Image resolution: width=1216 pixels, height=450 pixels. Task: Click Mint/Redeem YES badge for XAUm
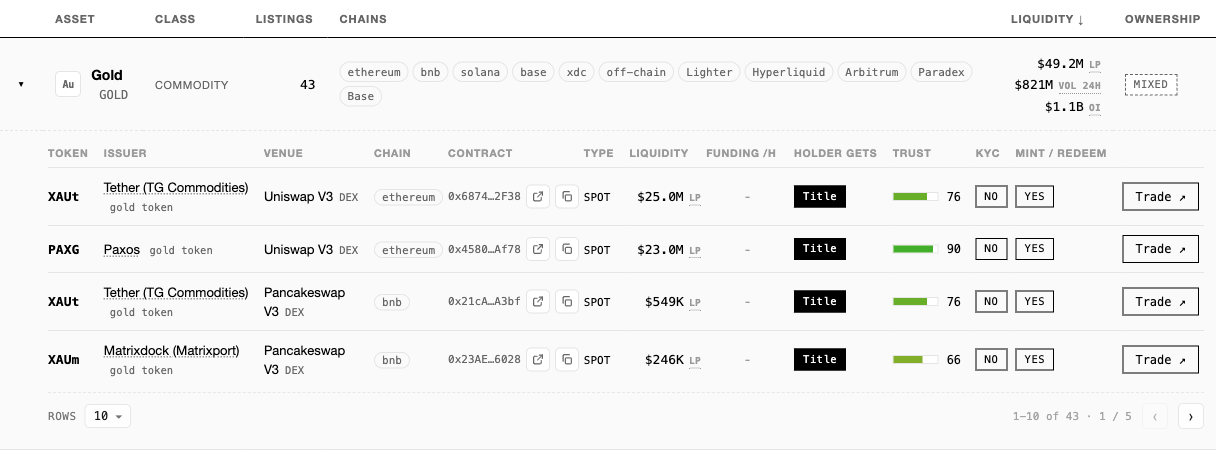click(x=1034, y=360)
